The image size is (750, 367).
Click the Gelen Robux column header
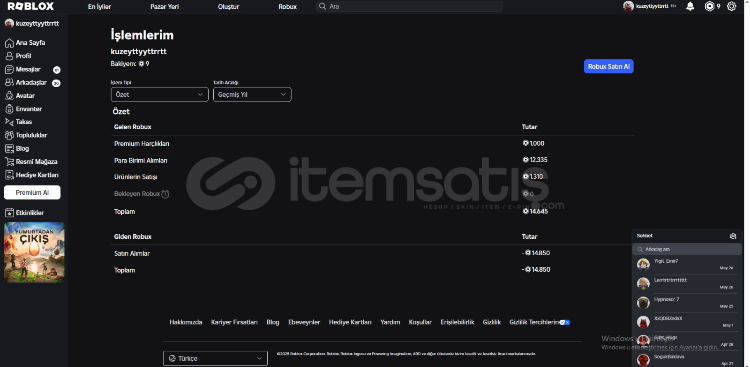point(132,127)
